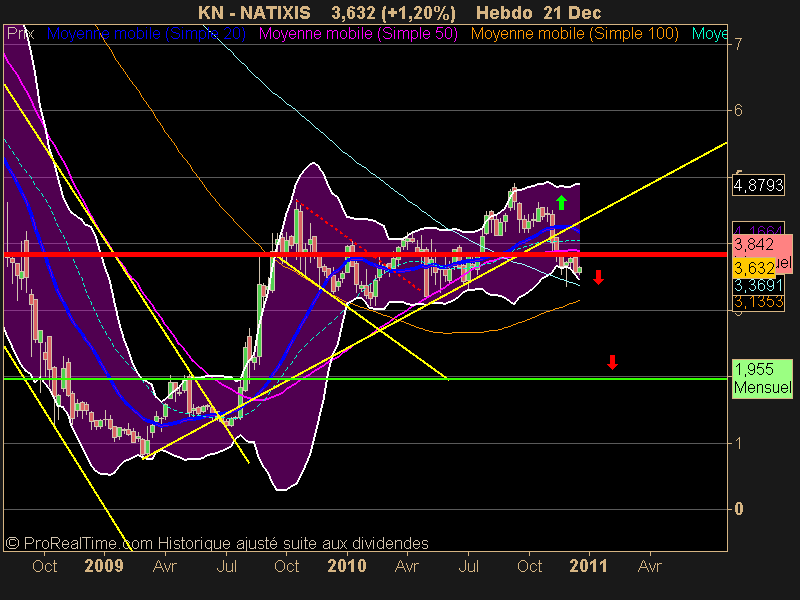Click the Oct label before 2009

(44, 566)
